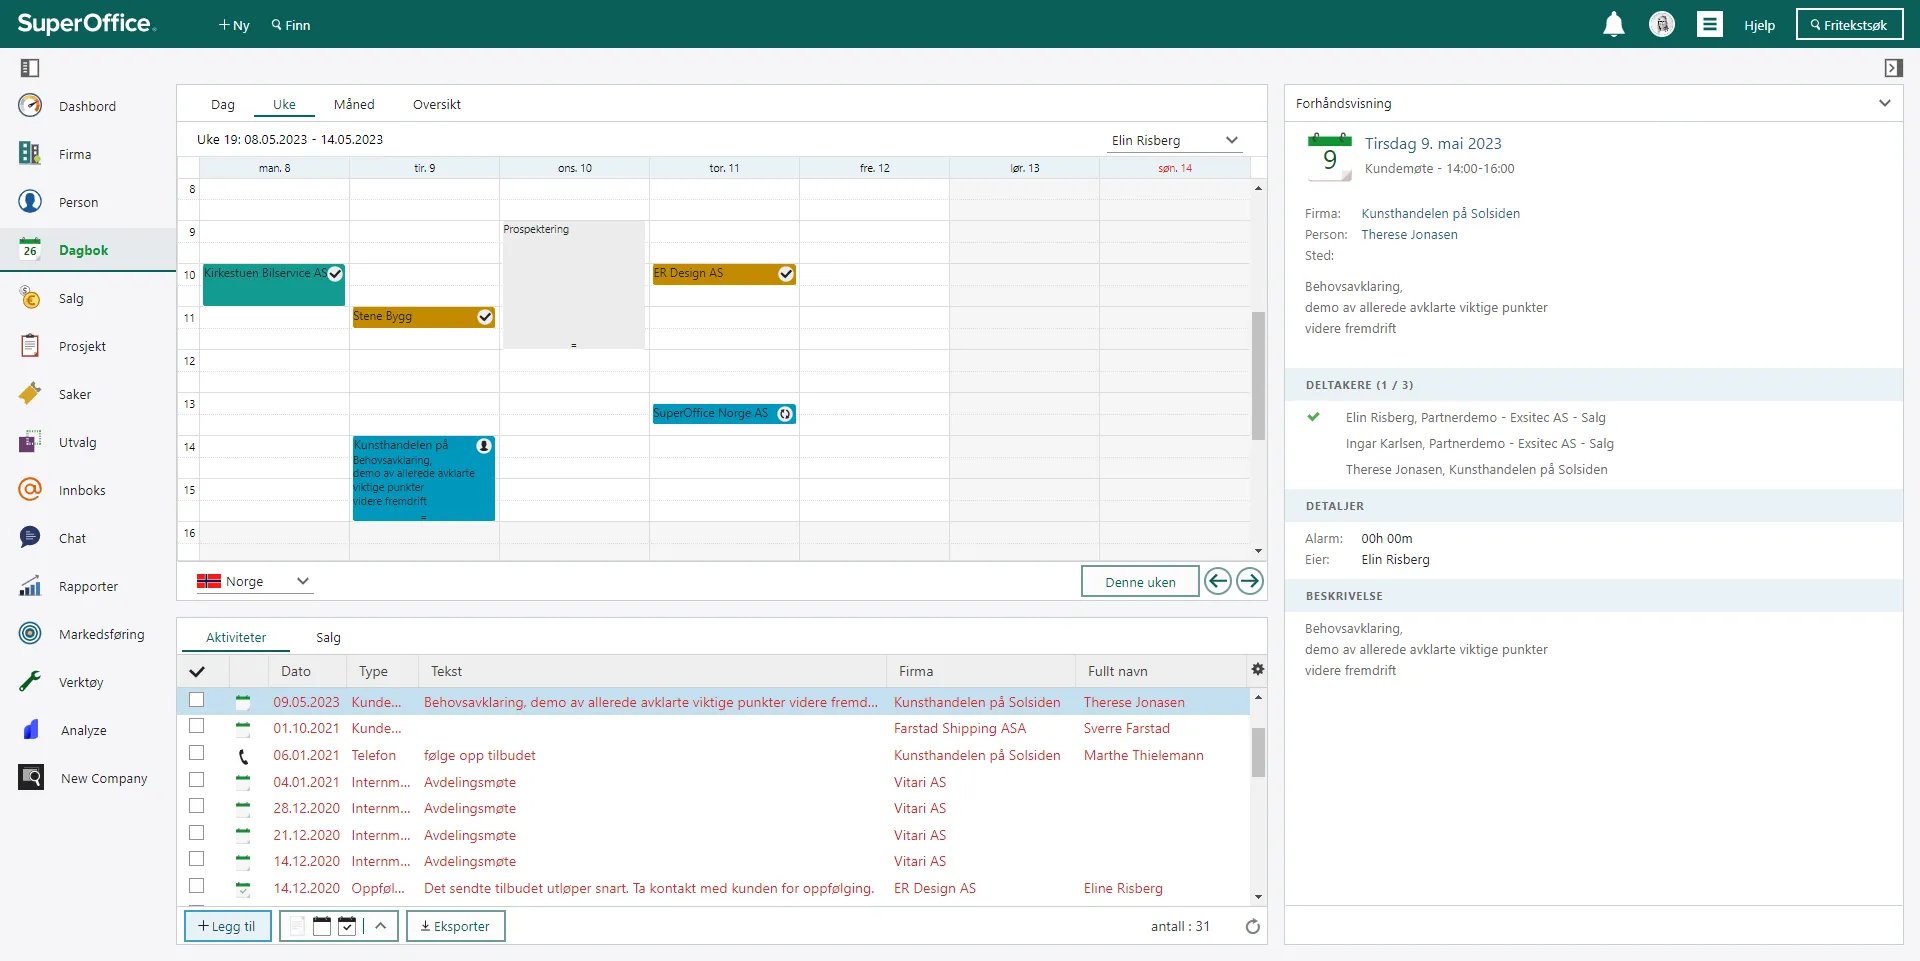Select the SuperOffice Norge AS appointment

point(724,413)
